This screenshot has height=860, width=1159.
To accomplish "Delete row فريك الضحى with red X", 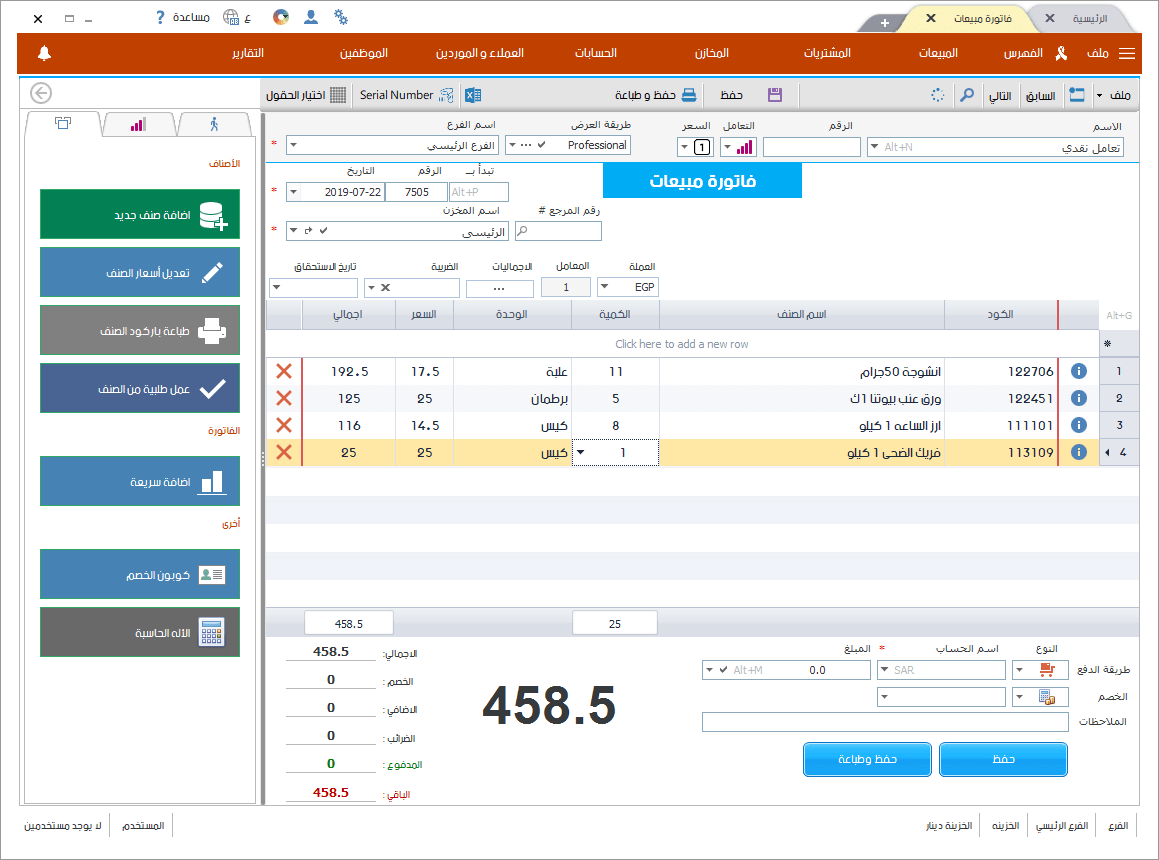I will 284,452.
